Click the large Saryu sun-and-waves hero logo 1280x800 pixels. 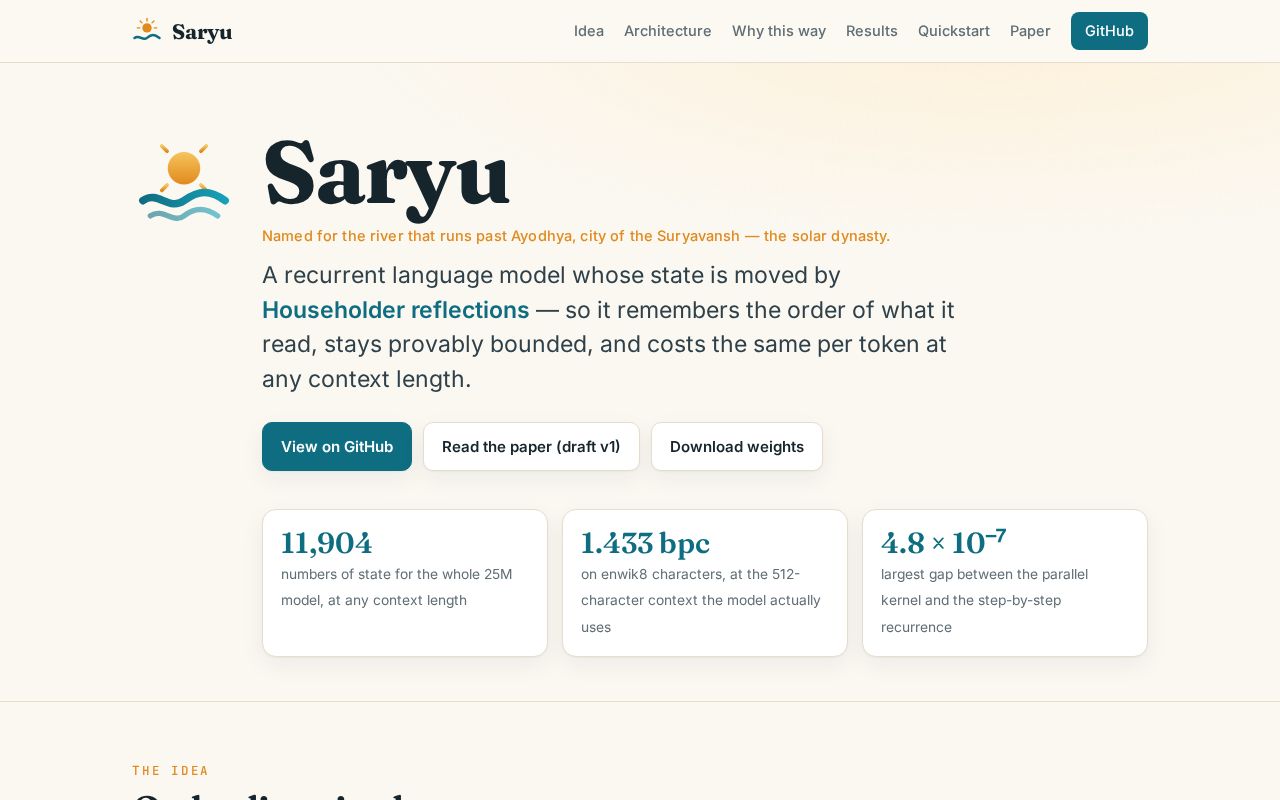[184, 182]
